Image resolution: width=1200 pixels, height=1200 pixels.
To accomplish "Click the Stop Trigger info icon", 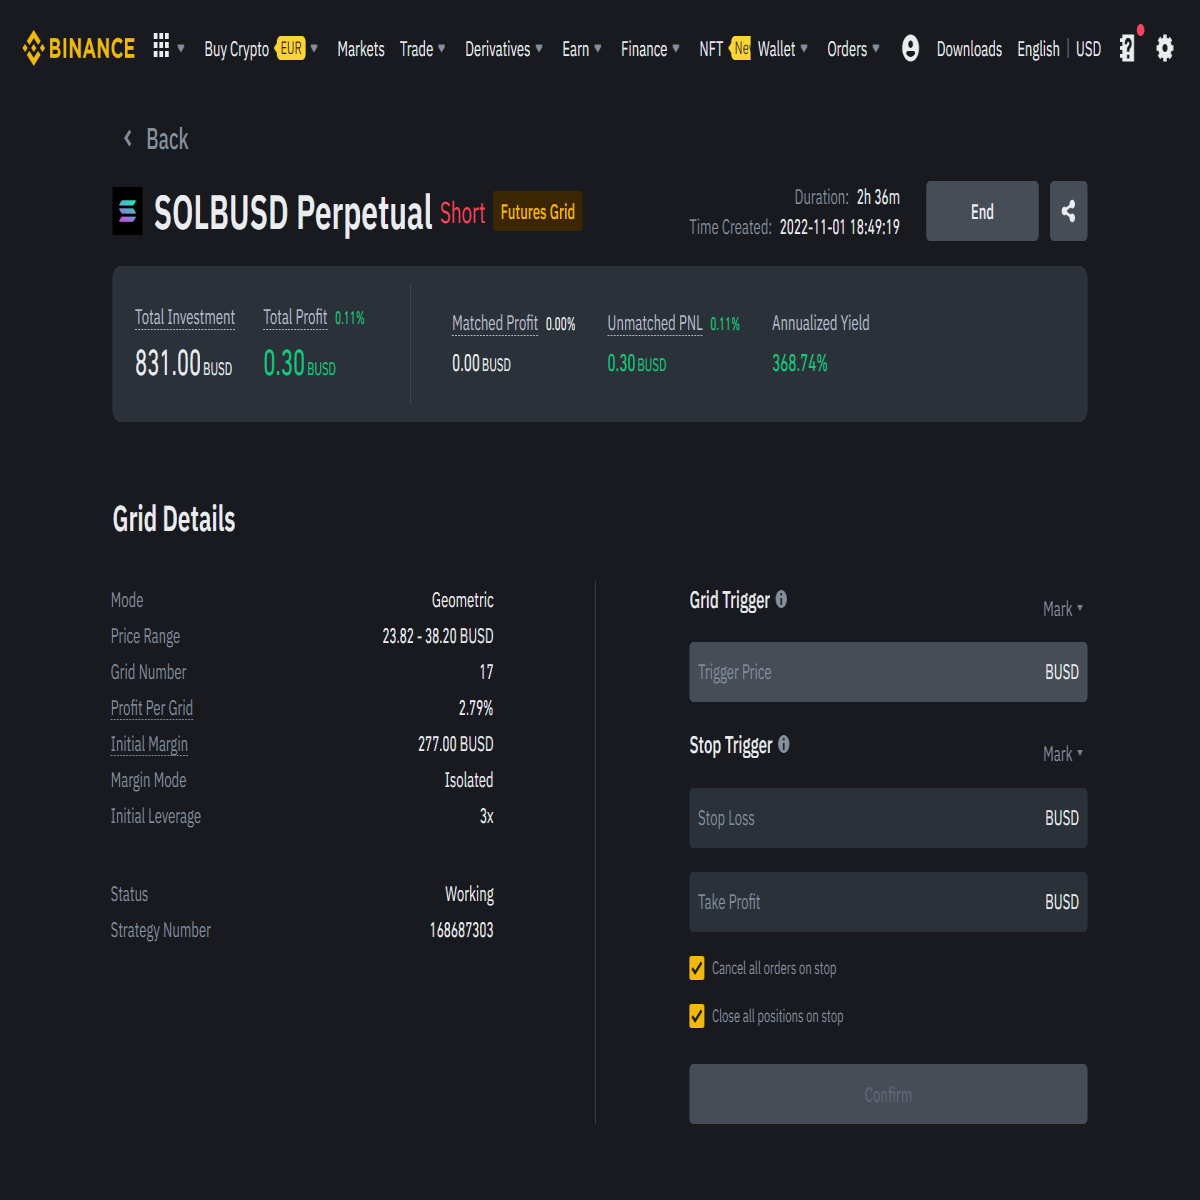I will [783, 744].
